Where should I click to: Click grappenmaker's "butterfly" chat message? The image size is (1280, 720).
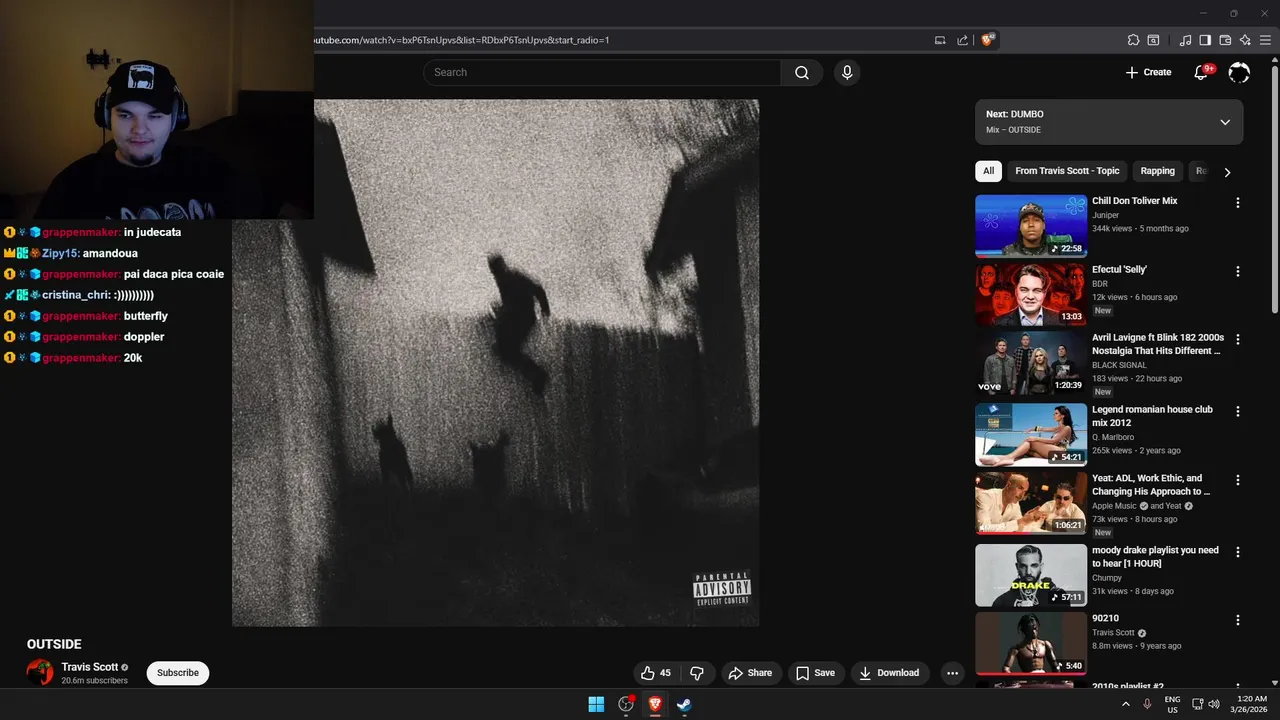[x=146, y=316]
